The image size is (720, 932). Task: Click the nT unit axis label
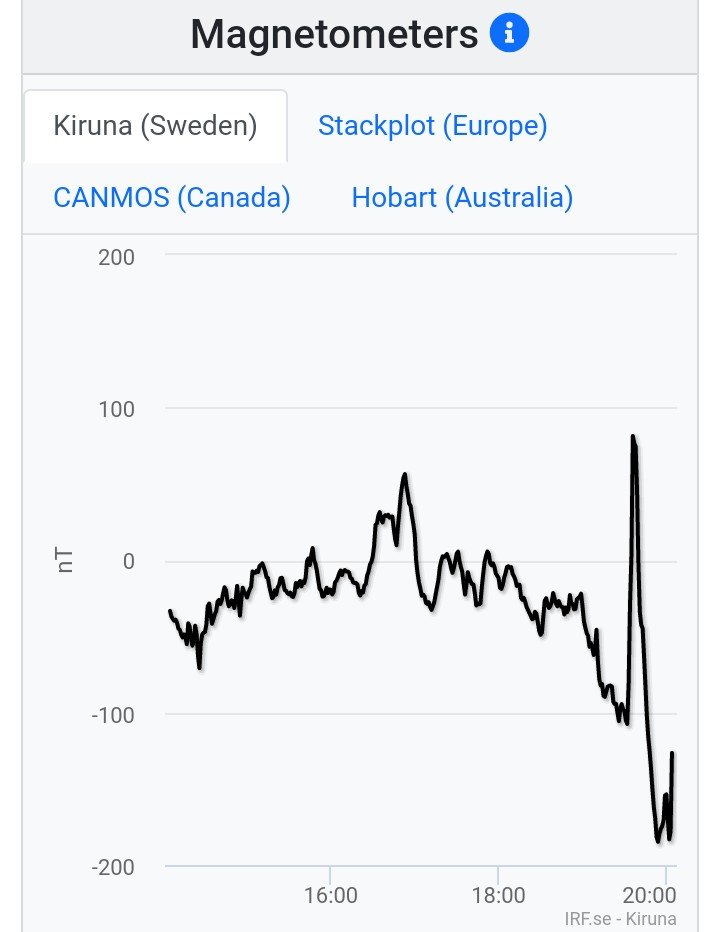tap(66, 561)
